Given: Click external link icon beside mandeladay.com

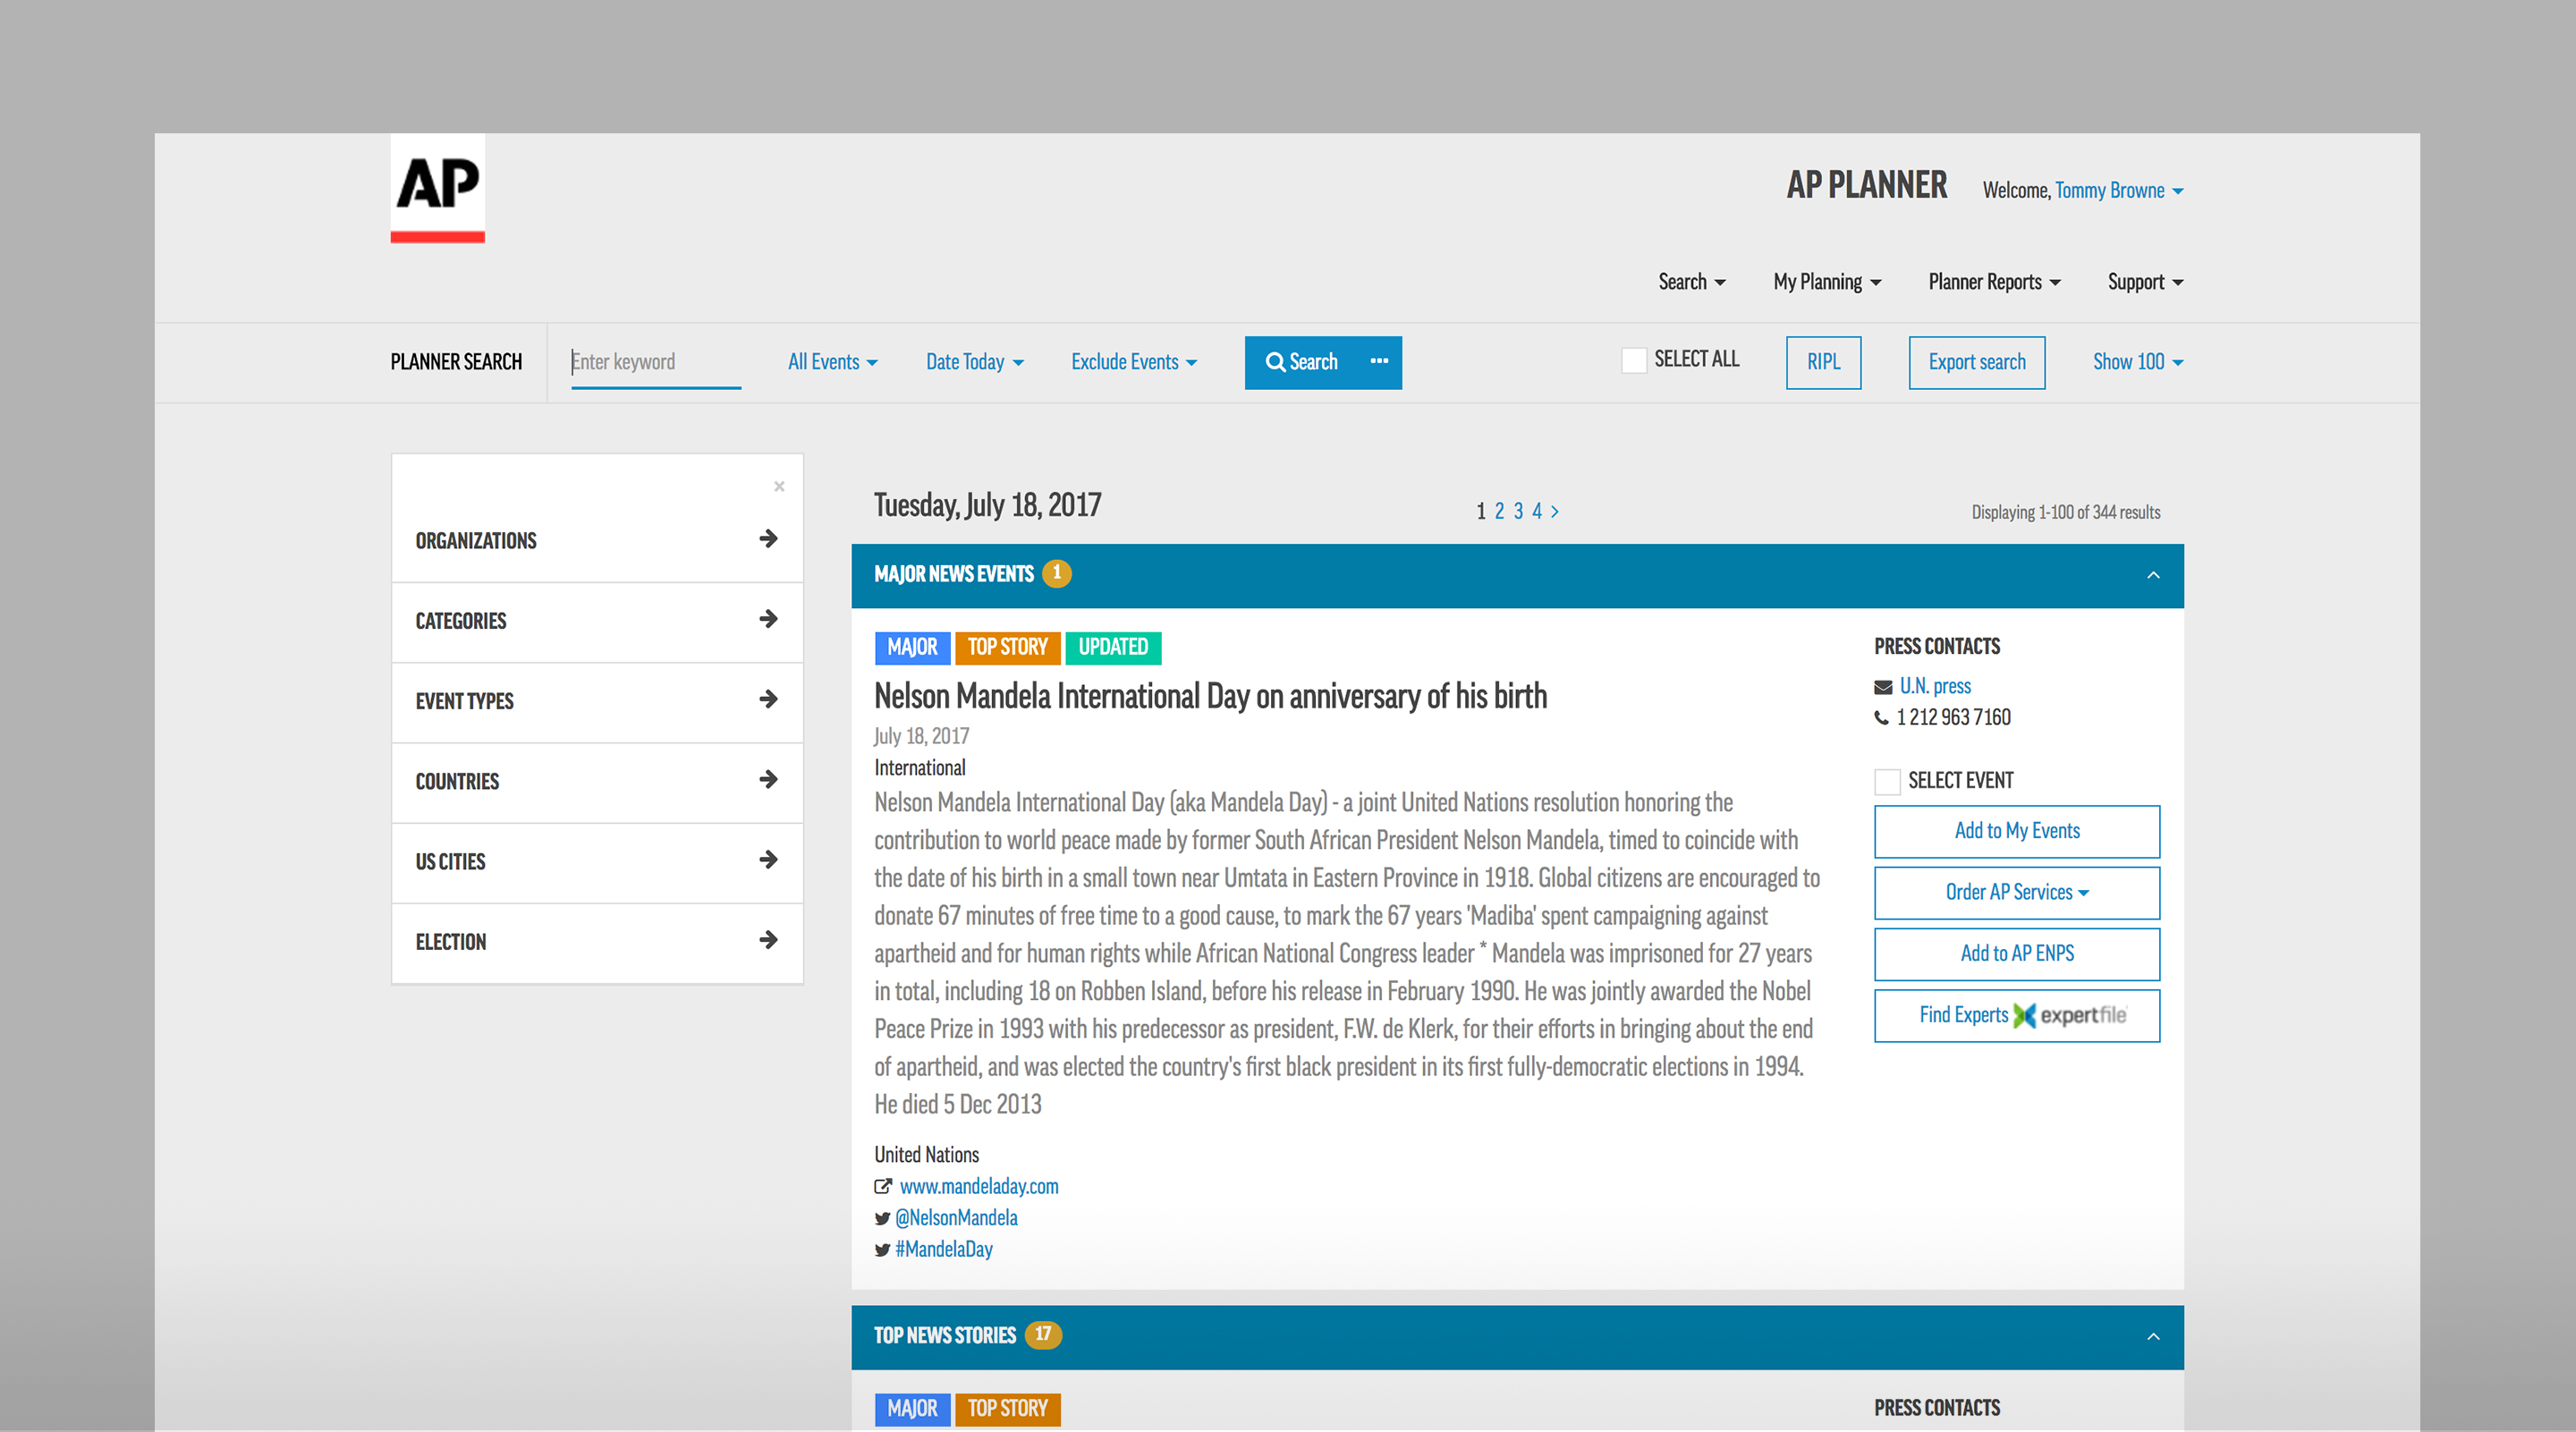Looking at the screenshot, I should 883,1186.
